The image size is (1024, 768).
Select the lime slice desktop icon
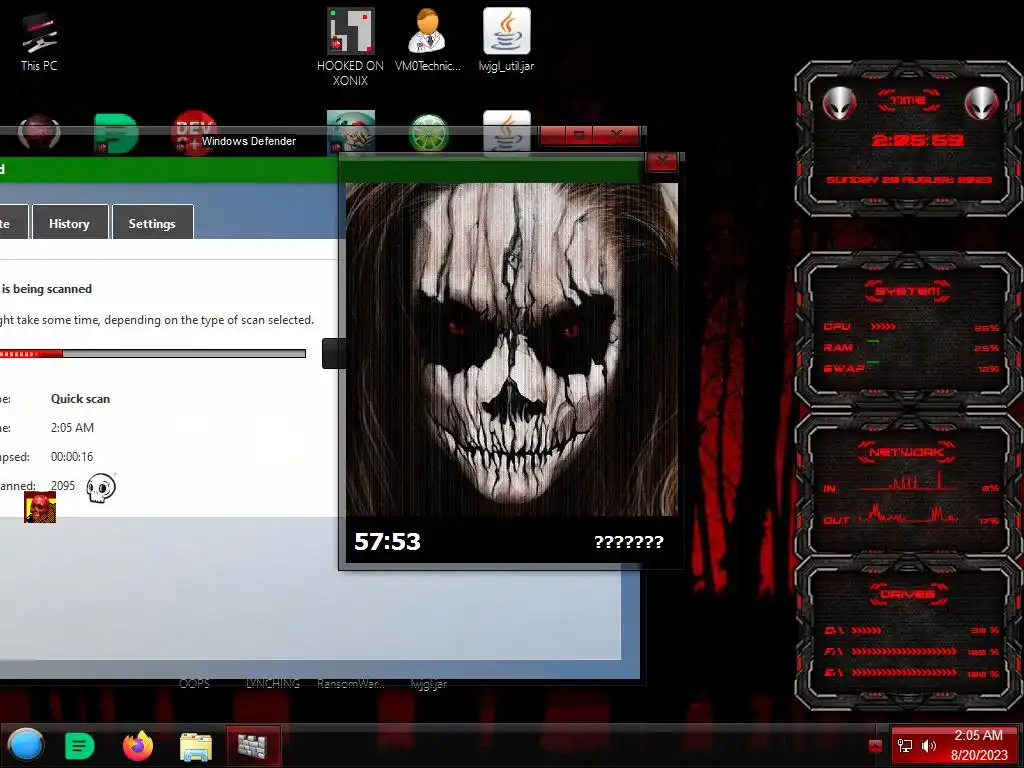(x=428, y=134)
